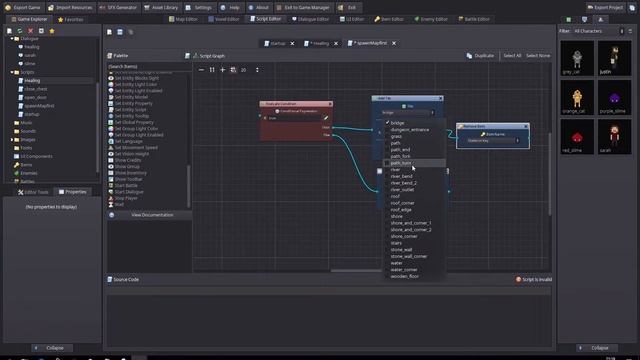
Task: Open the Favorites tab
Action: pos(71,19)
